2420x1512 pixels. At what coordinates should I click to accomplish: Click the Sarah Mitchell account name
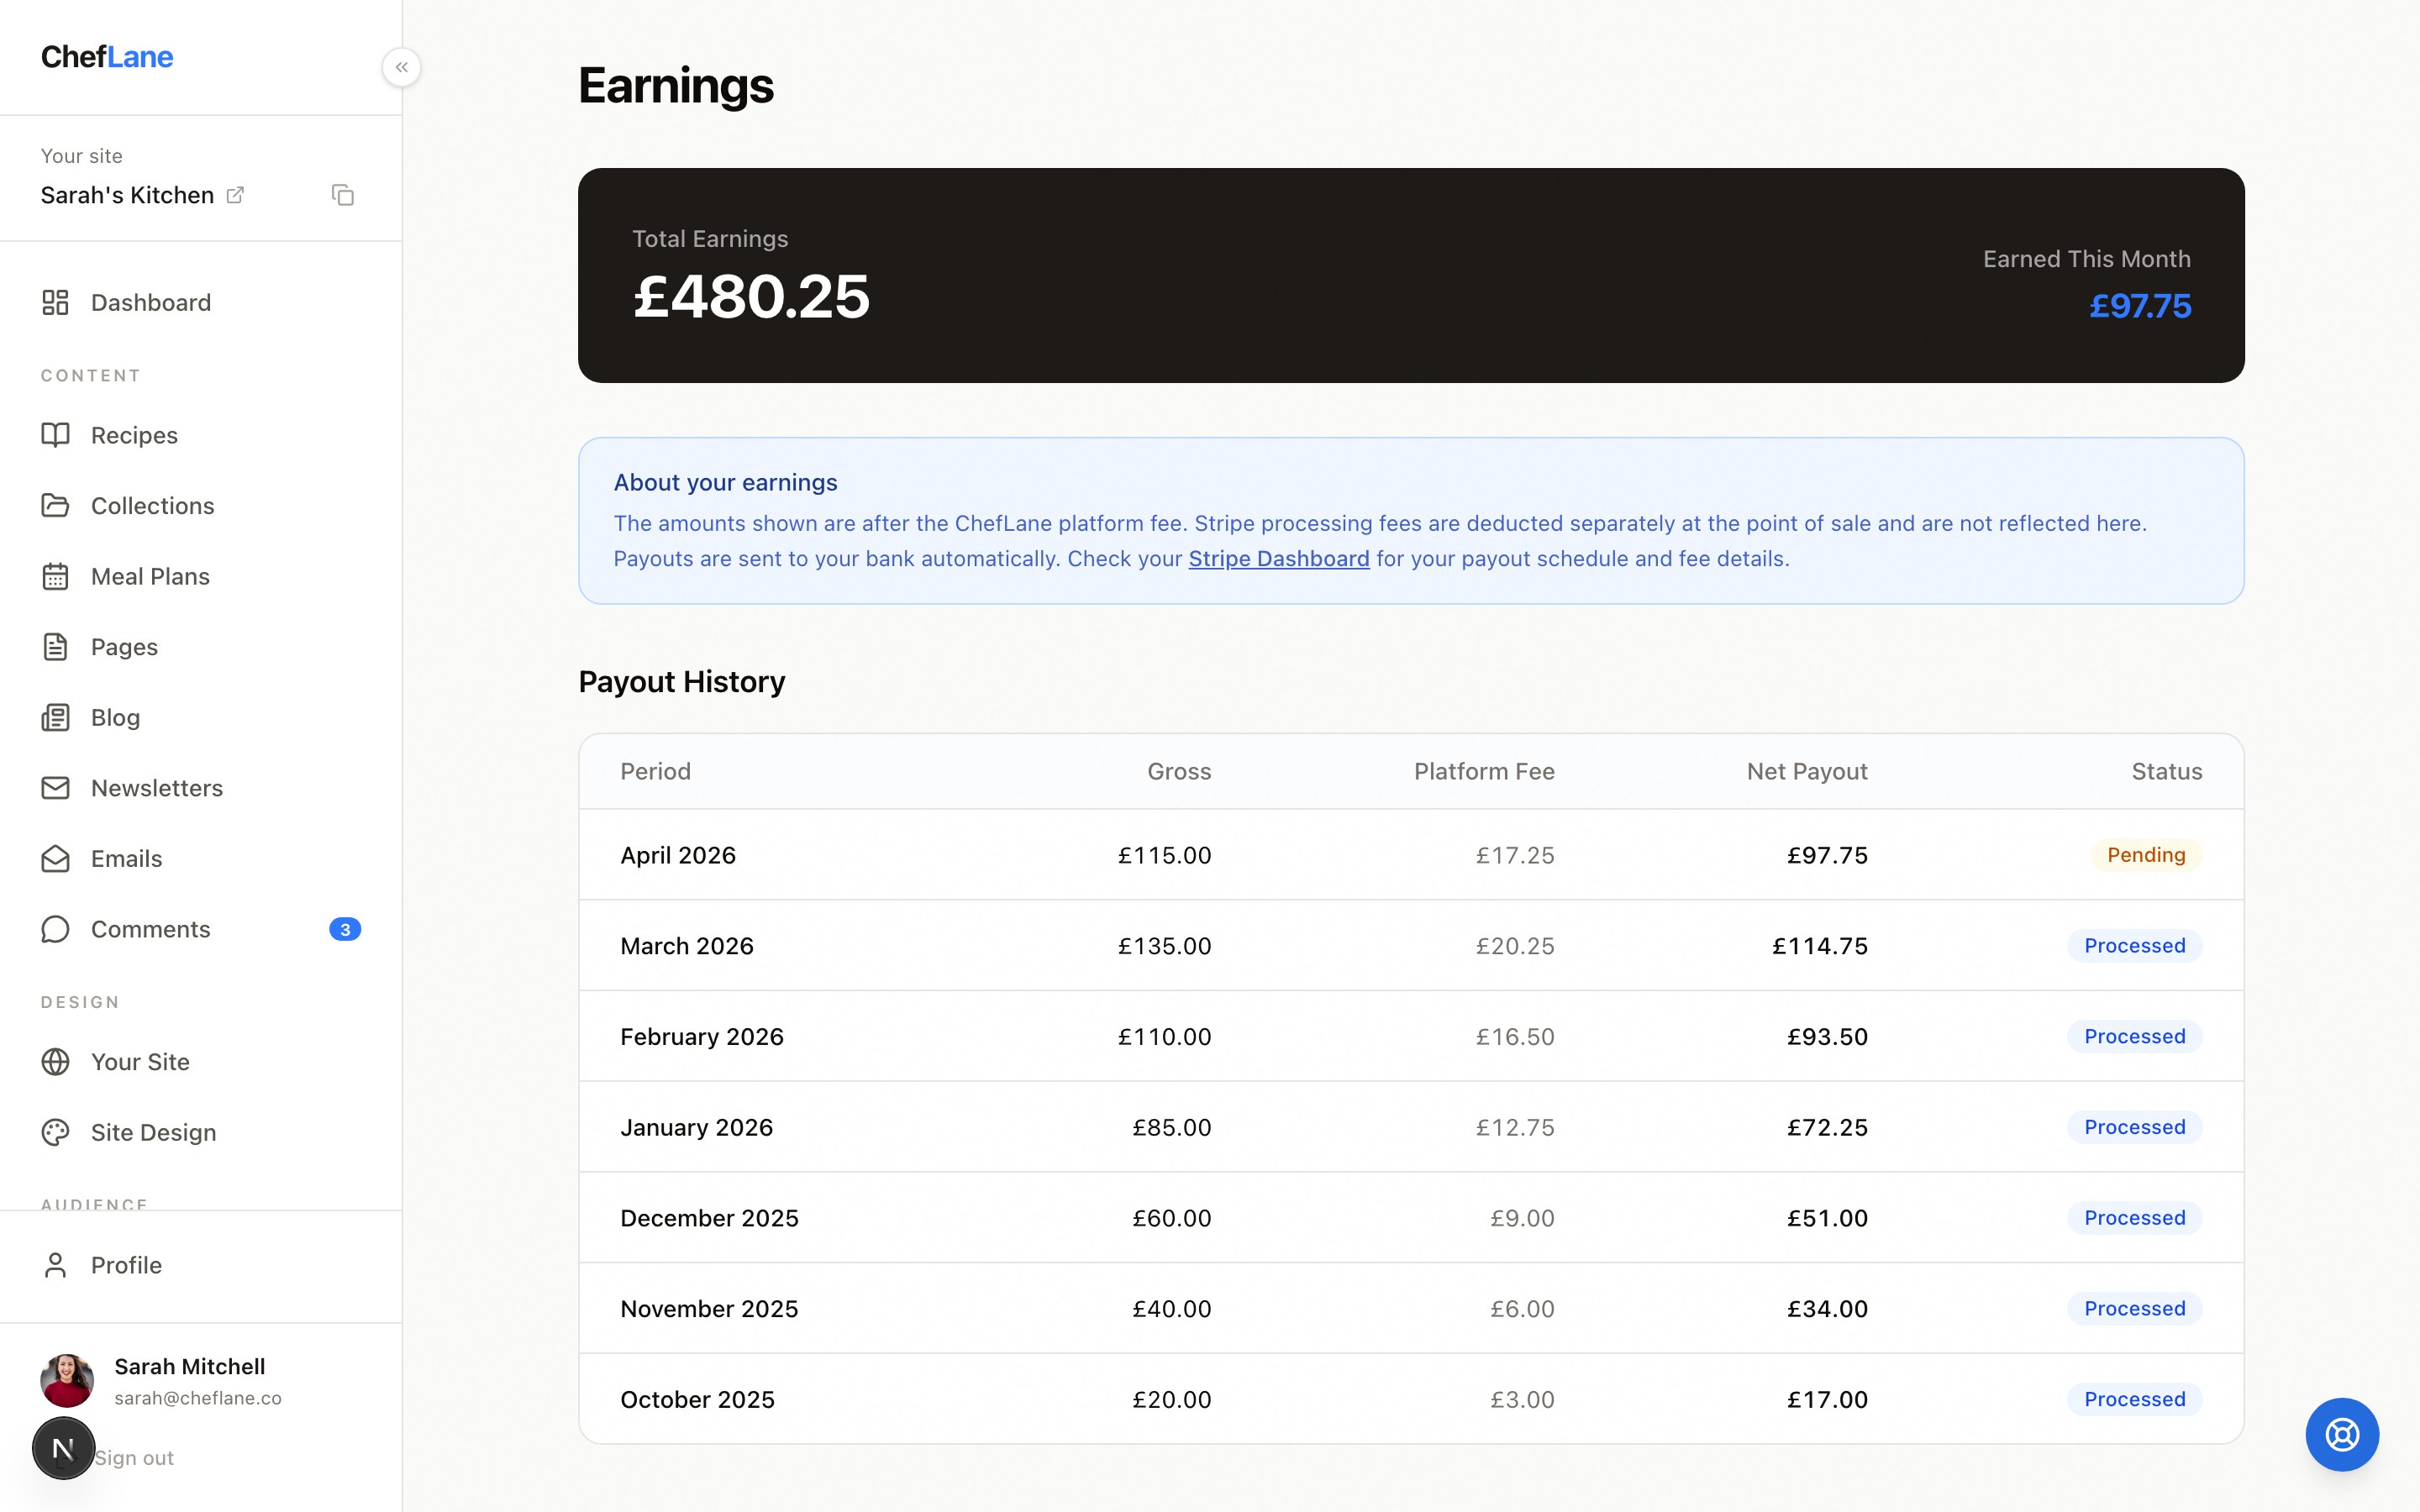click(x=190, y=1367)
